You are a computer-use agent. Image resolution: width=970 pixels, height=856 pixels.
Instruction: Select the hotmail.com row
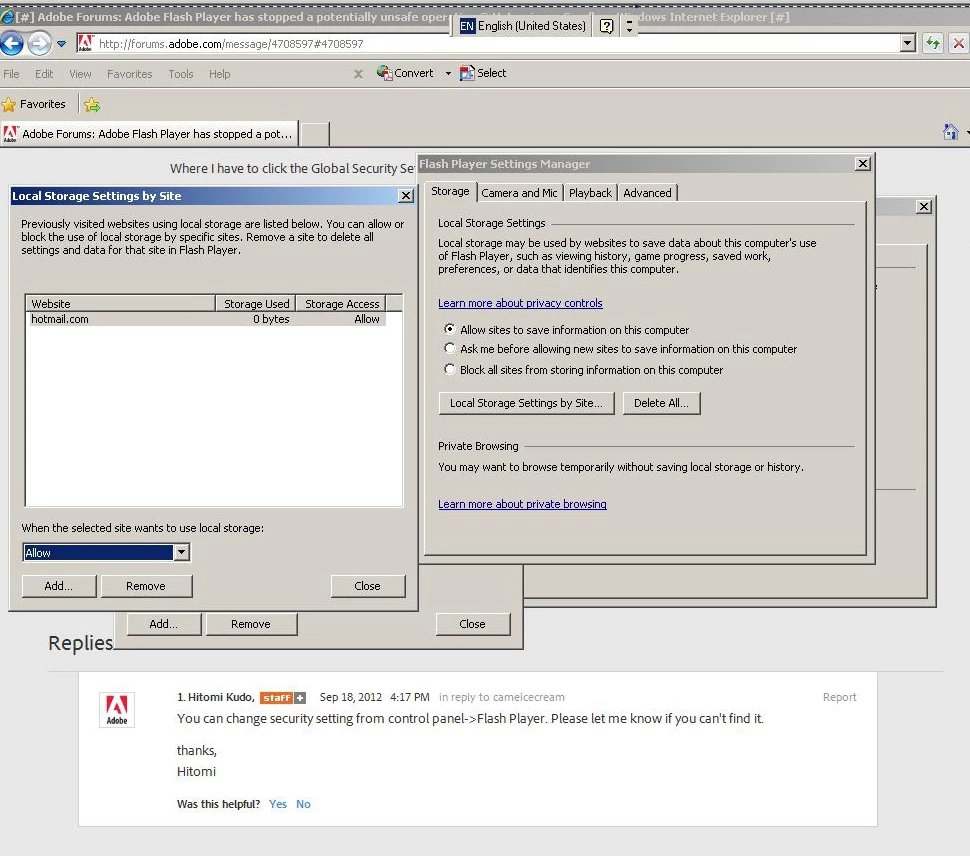(x=206, y=319)
